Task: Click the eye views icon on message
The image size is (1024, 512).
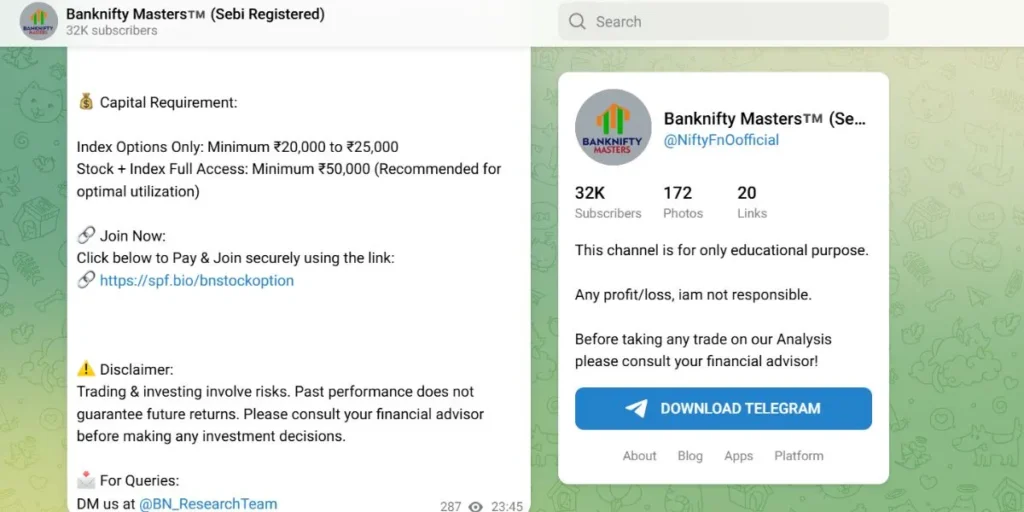Action: click(476, 506)
